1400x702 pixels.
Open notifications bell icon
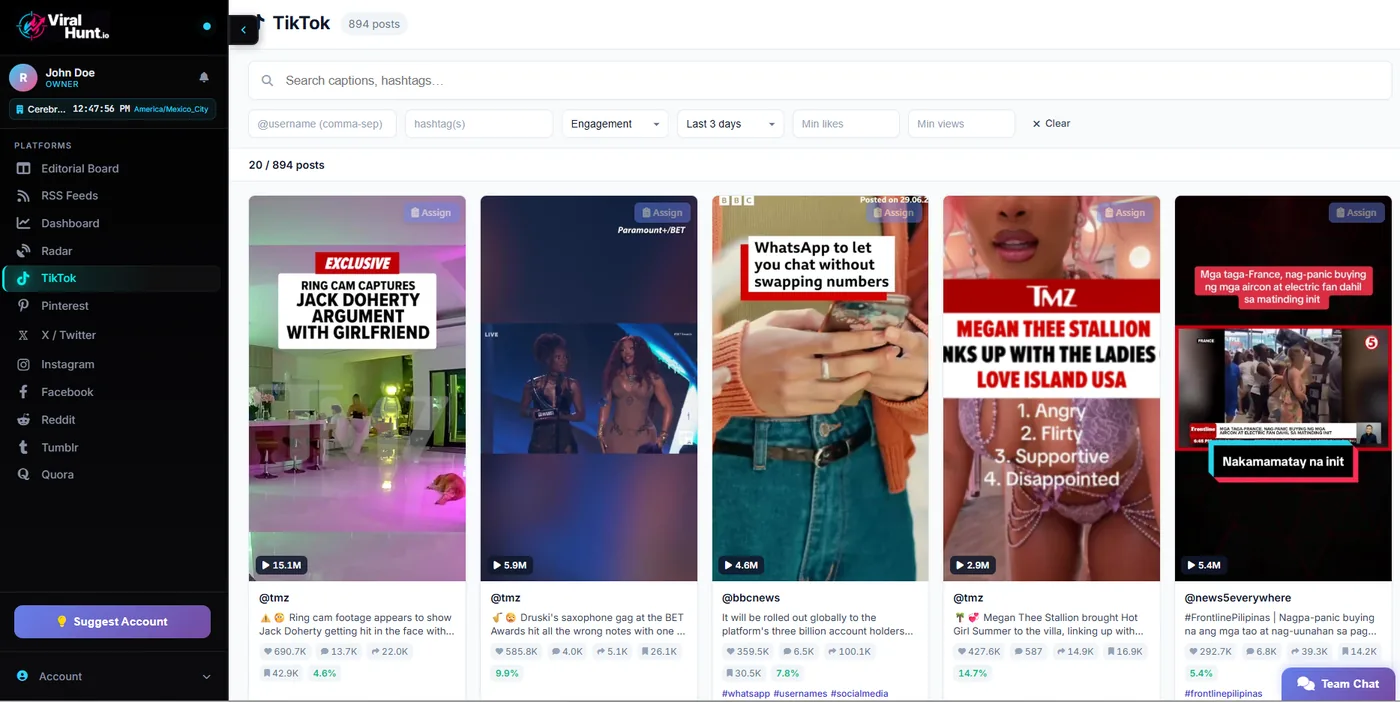click(x=204, y=77)
